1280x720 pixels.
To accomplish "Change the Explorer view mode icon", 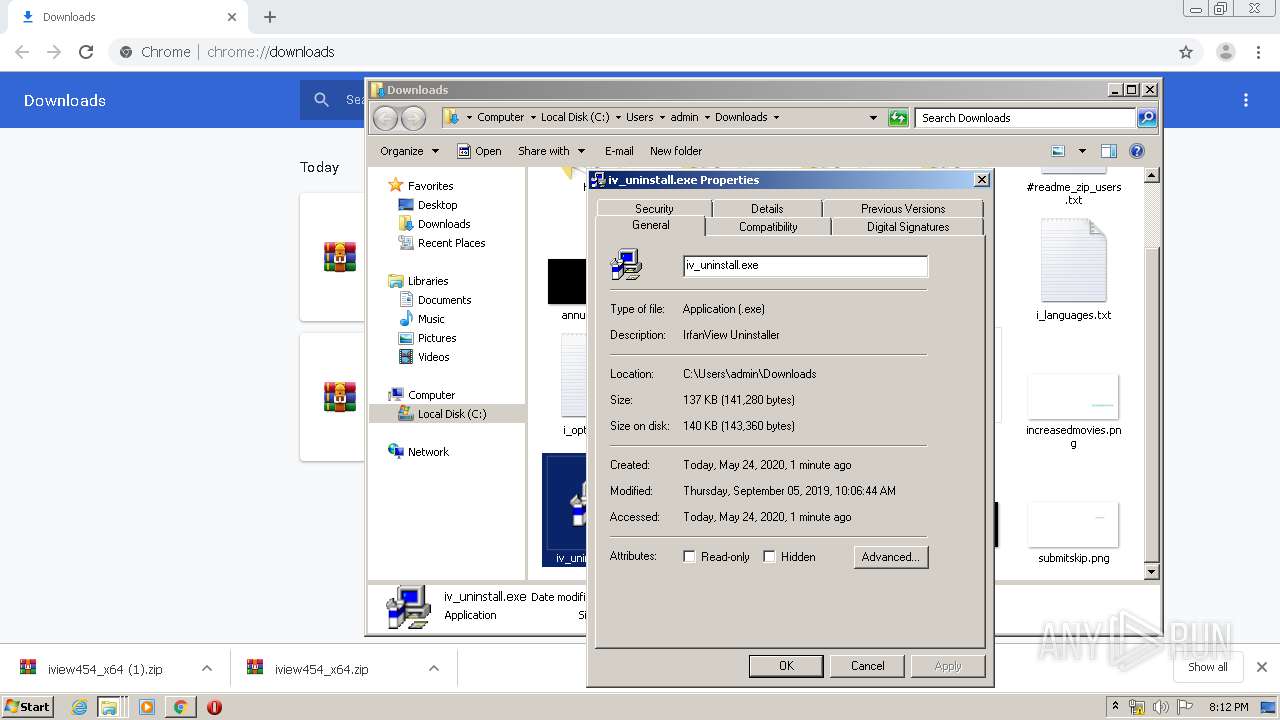I will click(1058, 151).
